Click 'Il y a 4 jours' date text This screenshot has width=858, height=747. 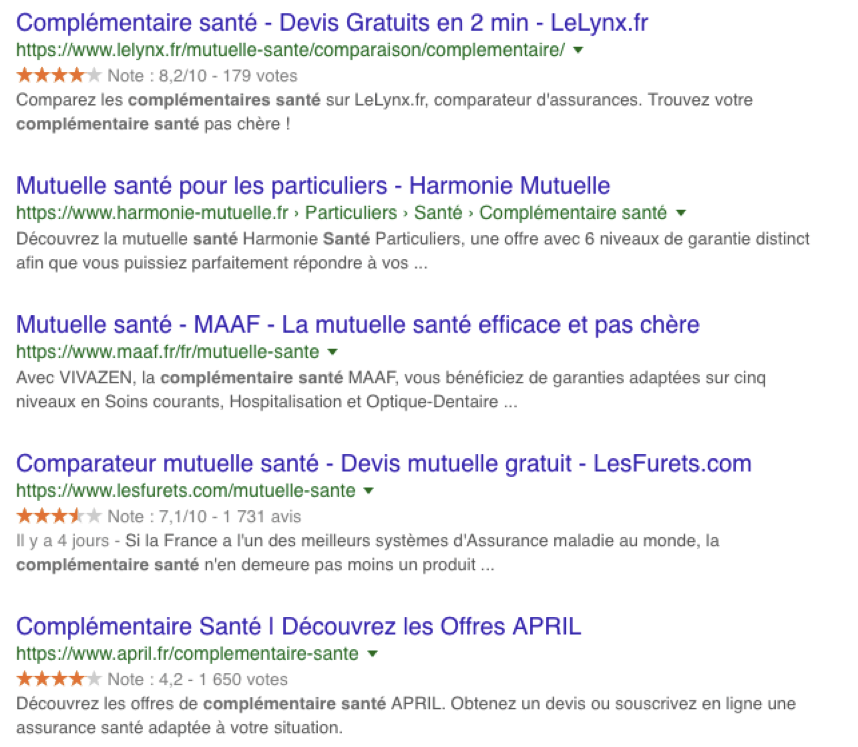pos(62,541)
